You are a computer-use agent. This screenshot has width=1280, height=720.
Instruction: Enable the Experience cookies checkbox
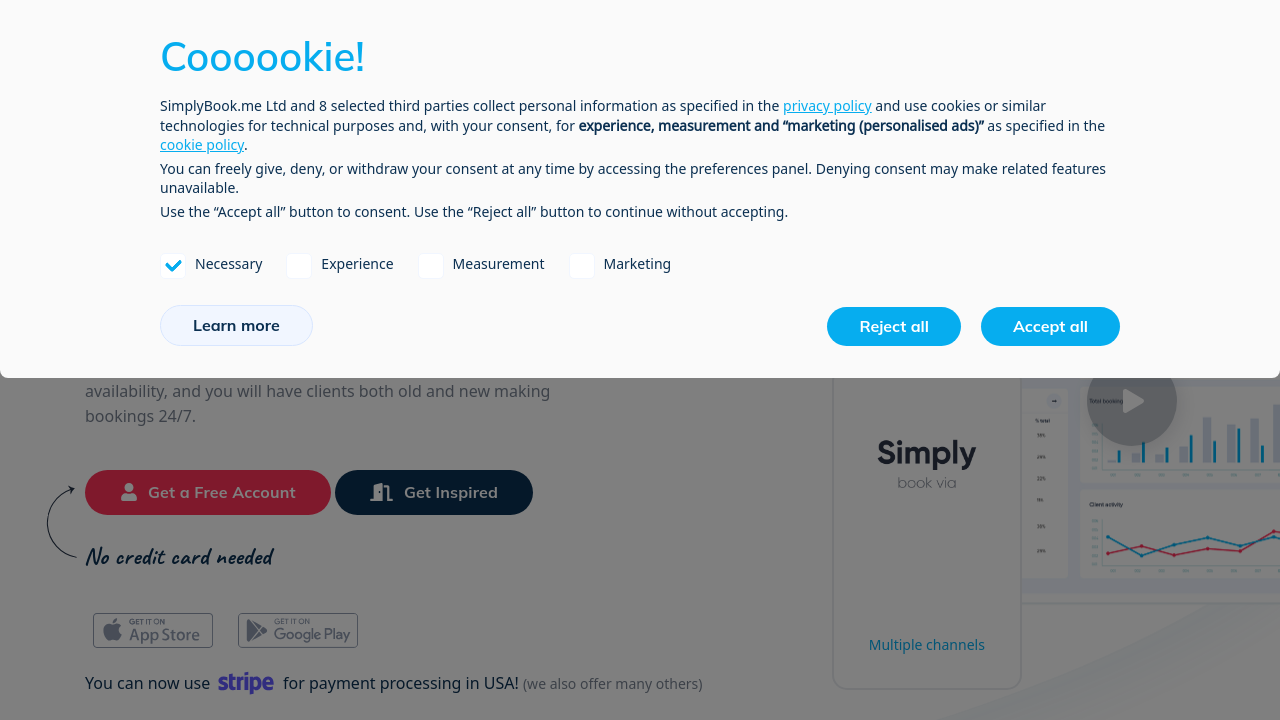tap(299, 265)
